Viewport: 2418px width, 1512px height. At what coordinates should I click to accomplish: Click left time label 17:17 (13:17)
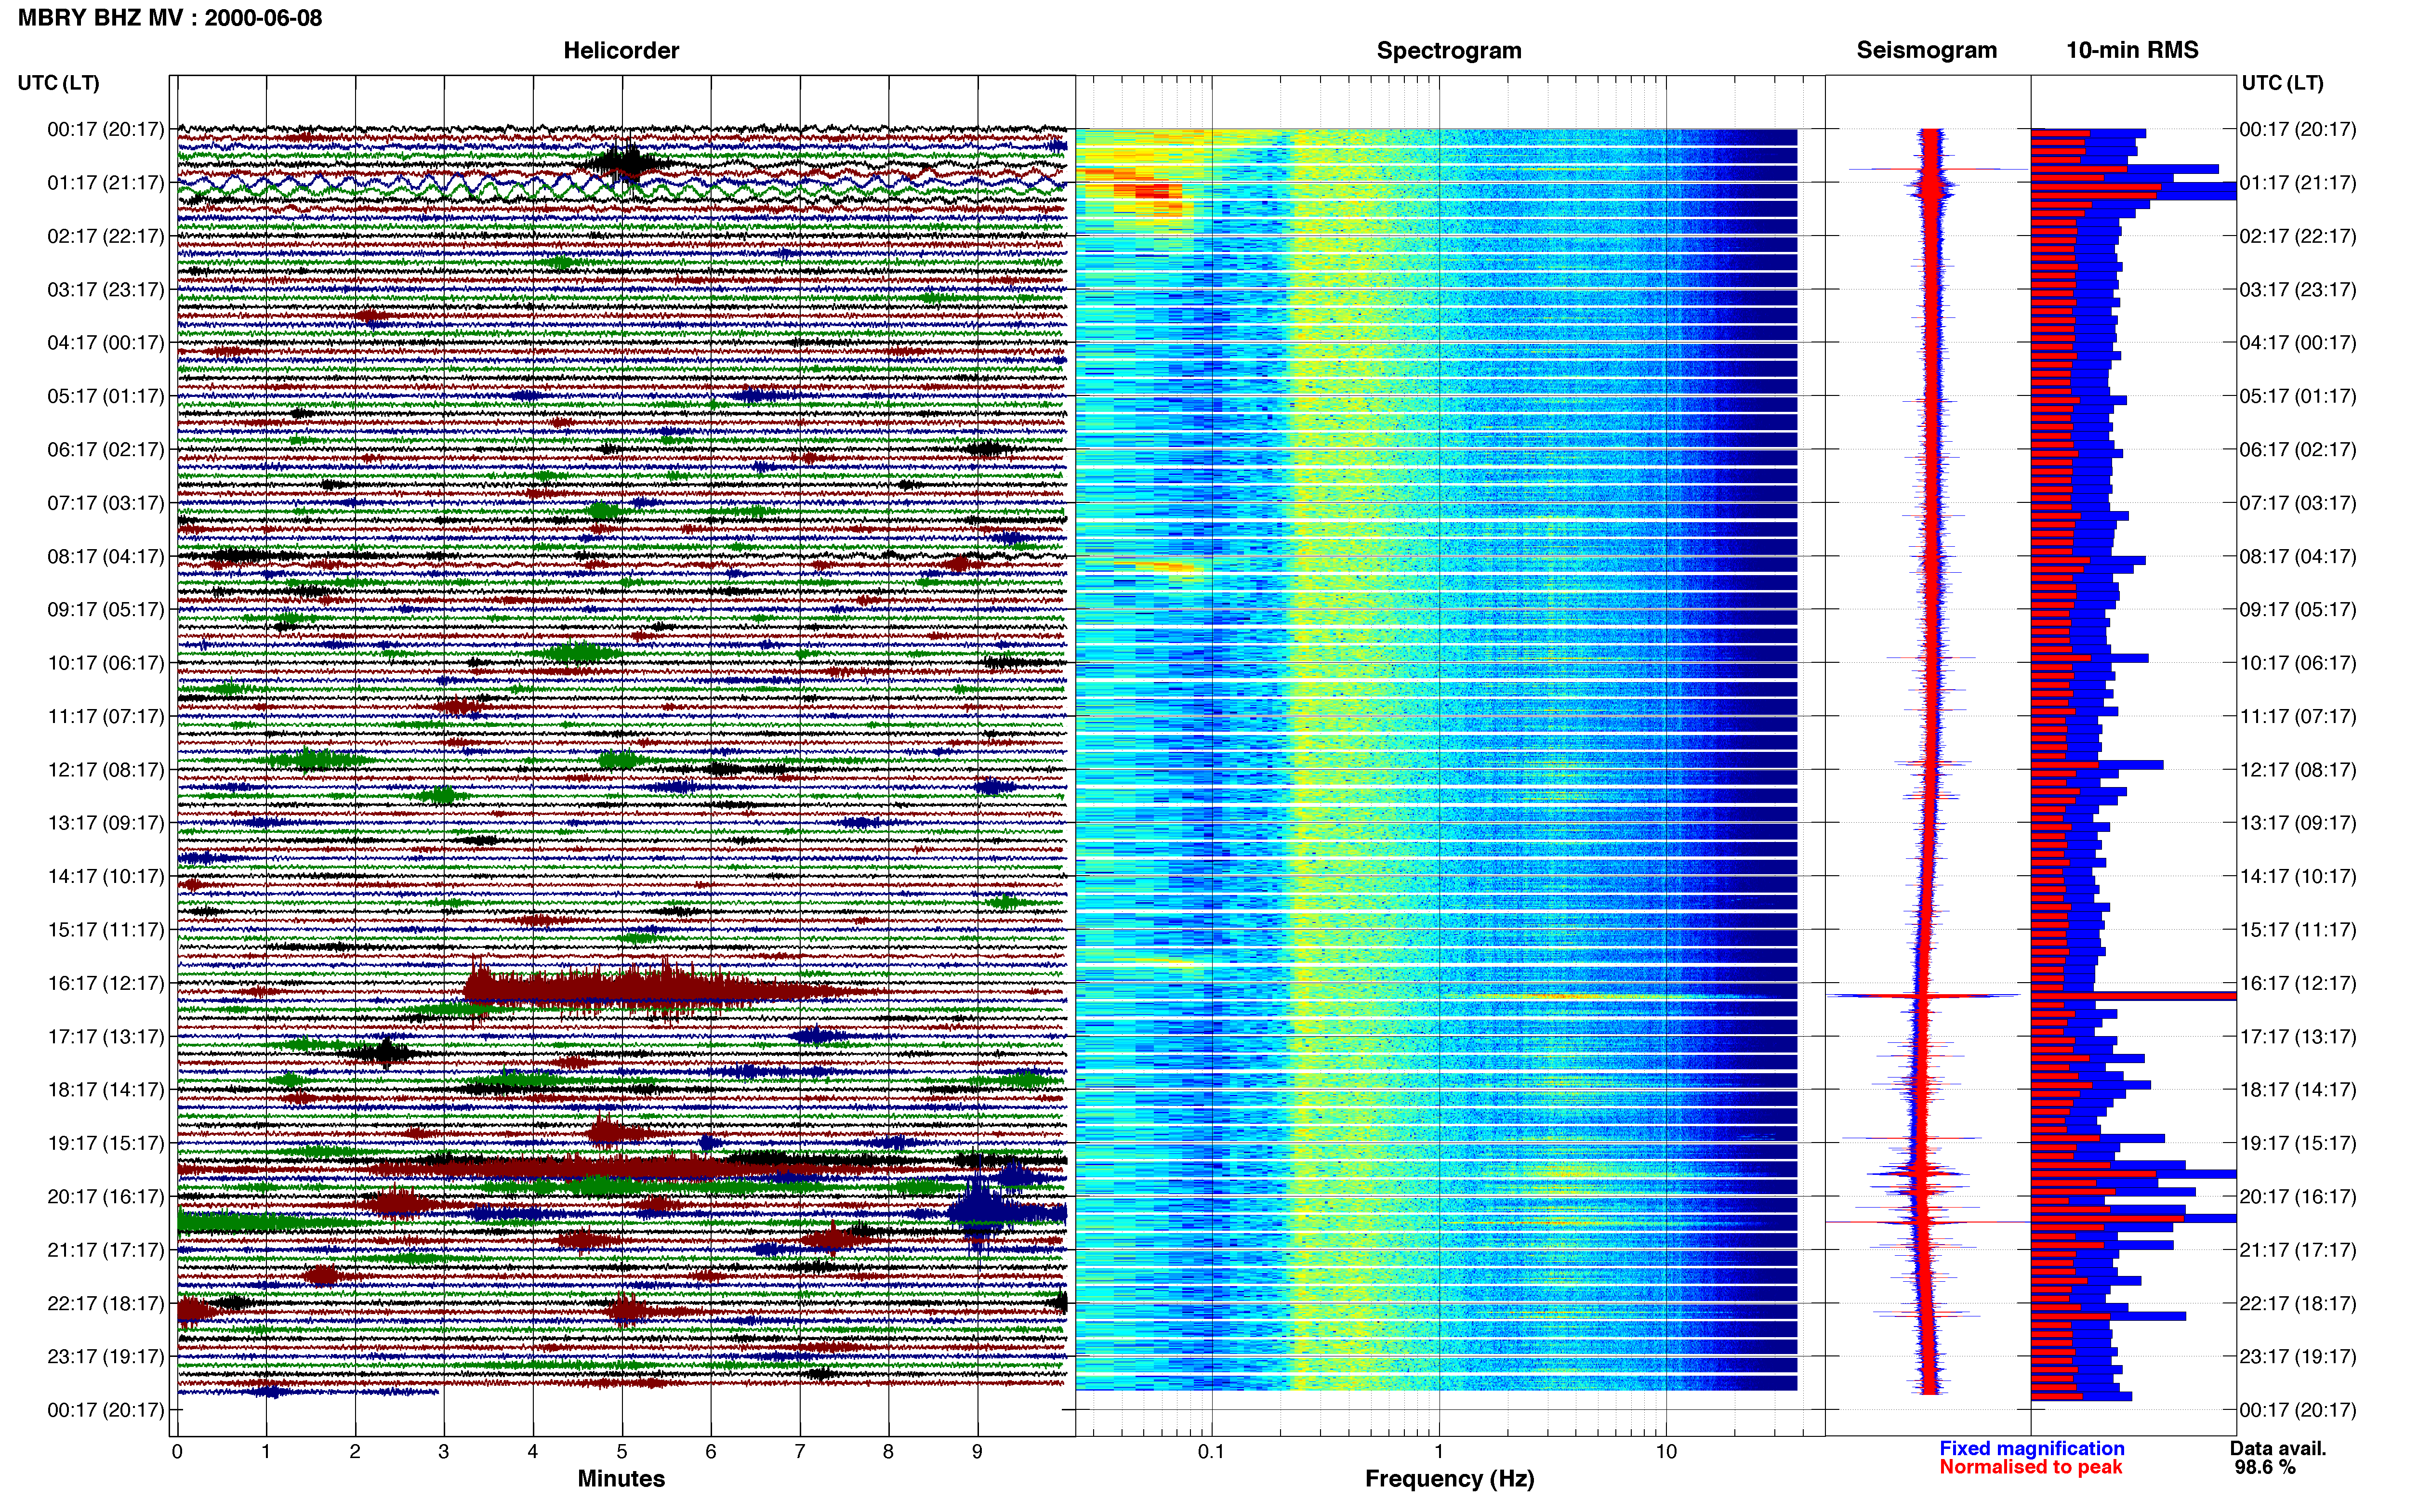[106, 1037]
